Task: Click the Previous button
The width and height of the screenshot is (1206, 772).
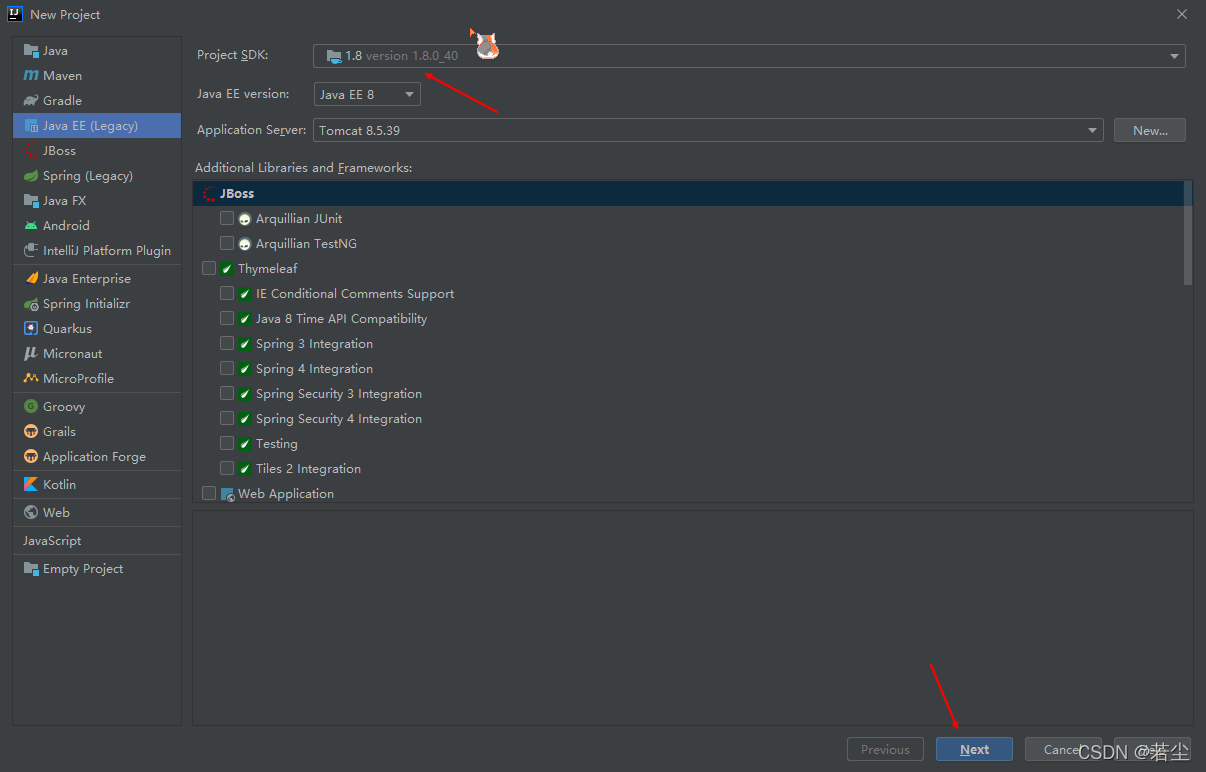Action: pos(885,749)
